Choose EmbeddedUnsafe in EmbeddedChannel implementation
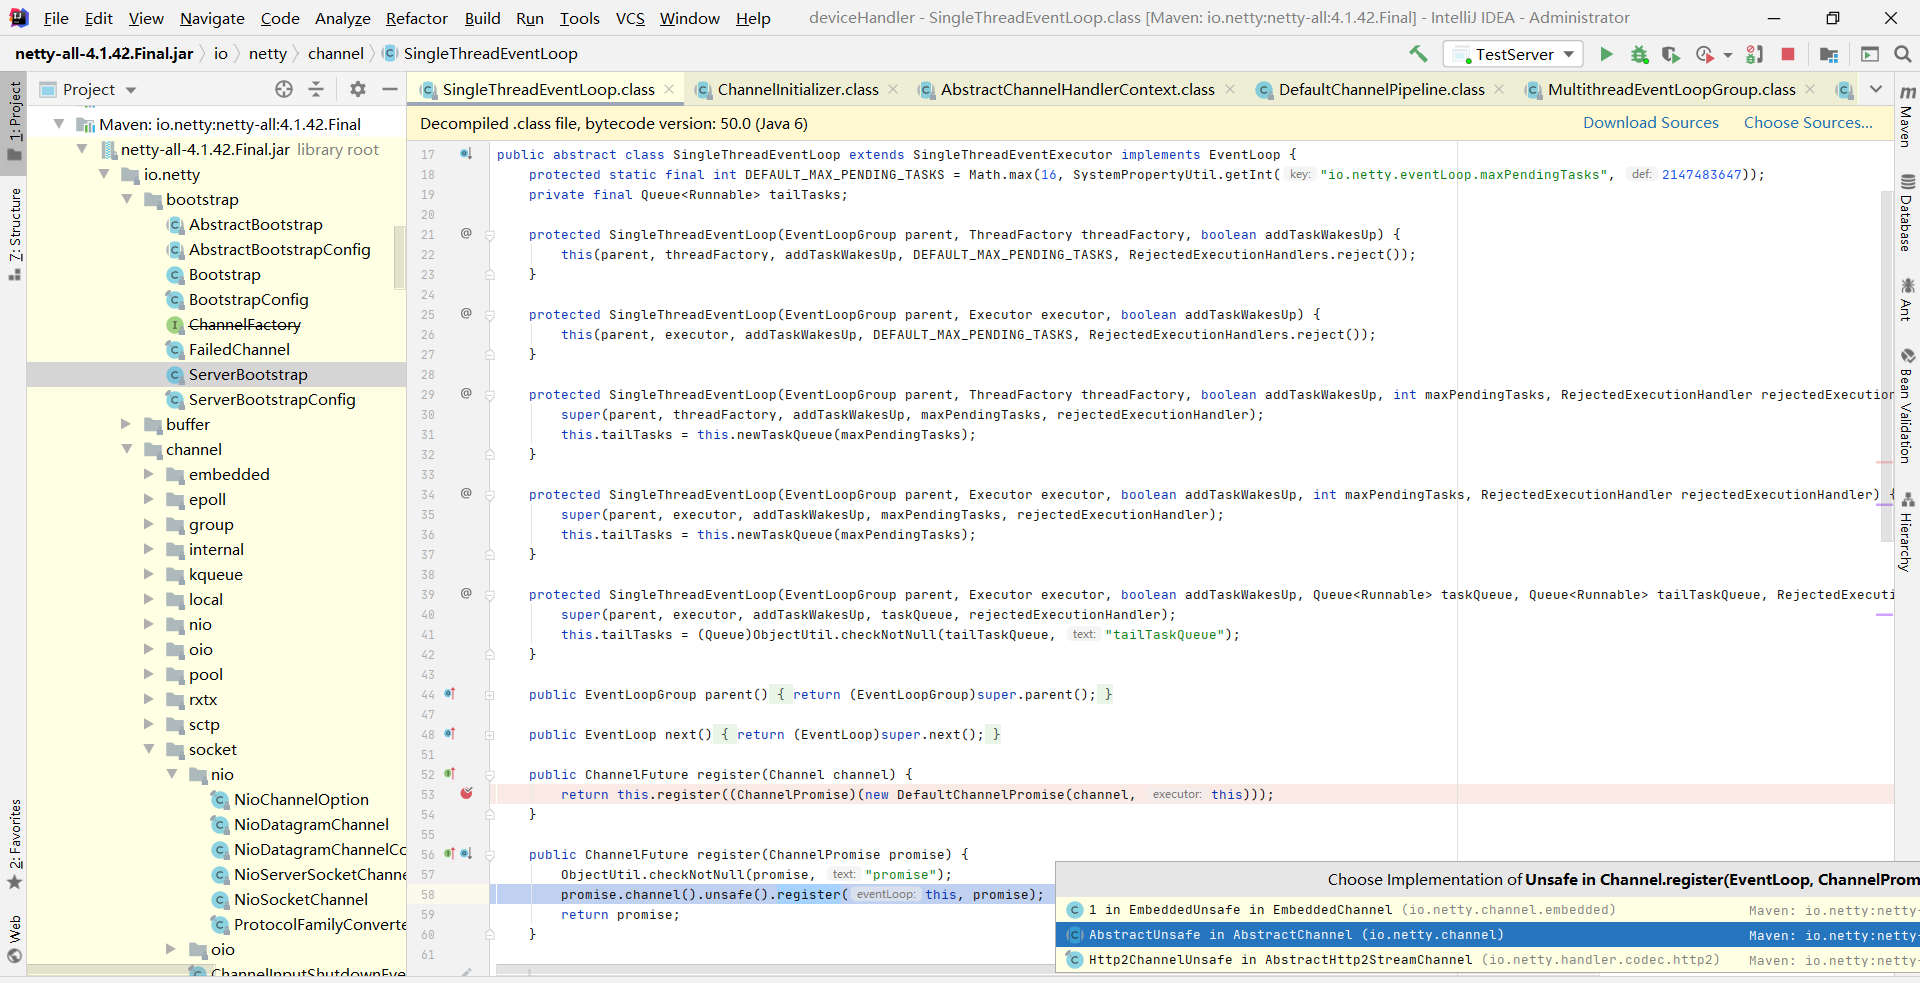 tap(1488, 910)
